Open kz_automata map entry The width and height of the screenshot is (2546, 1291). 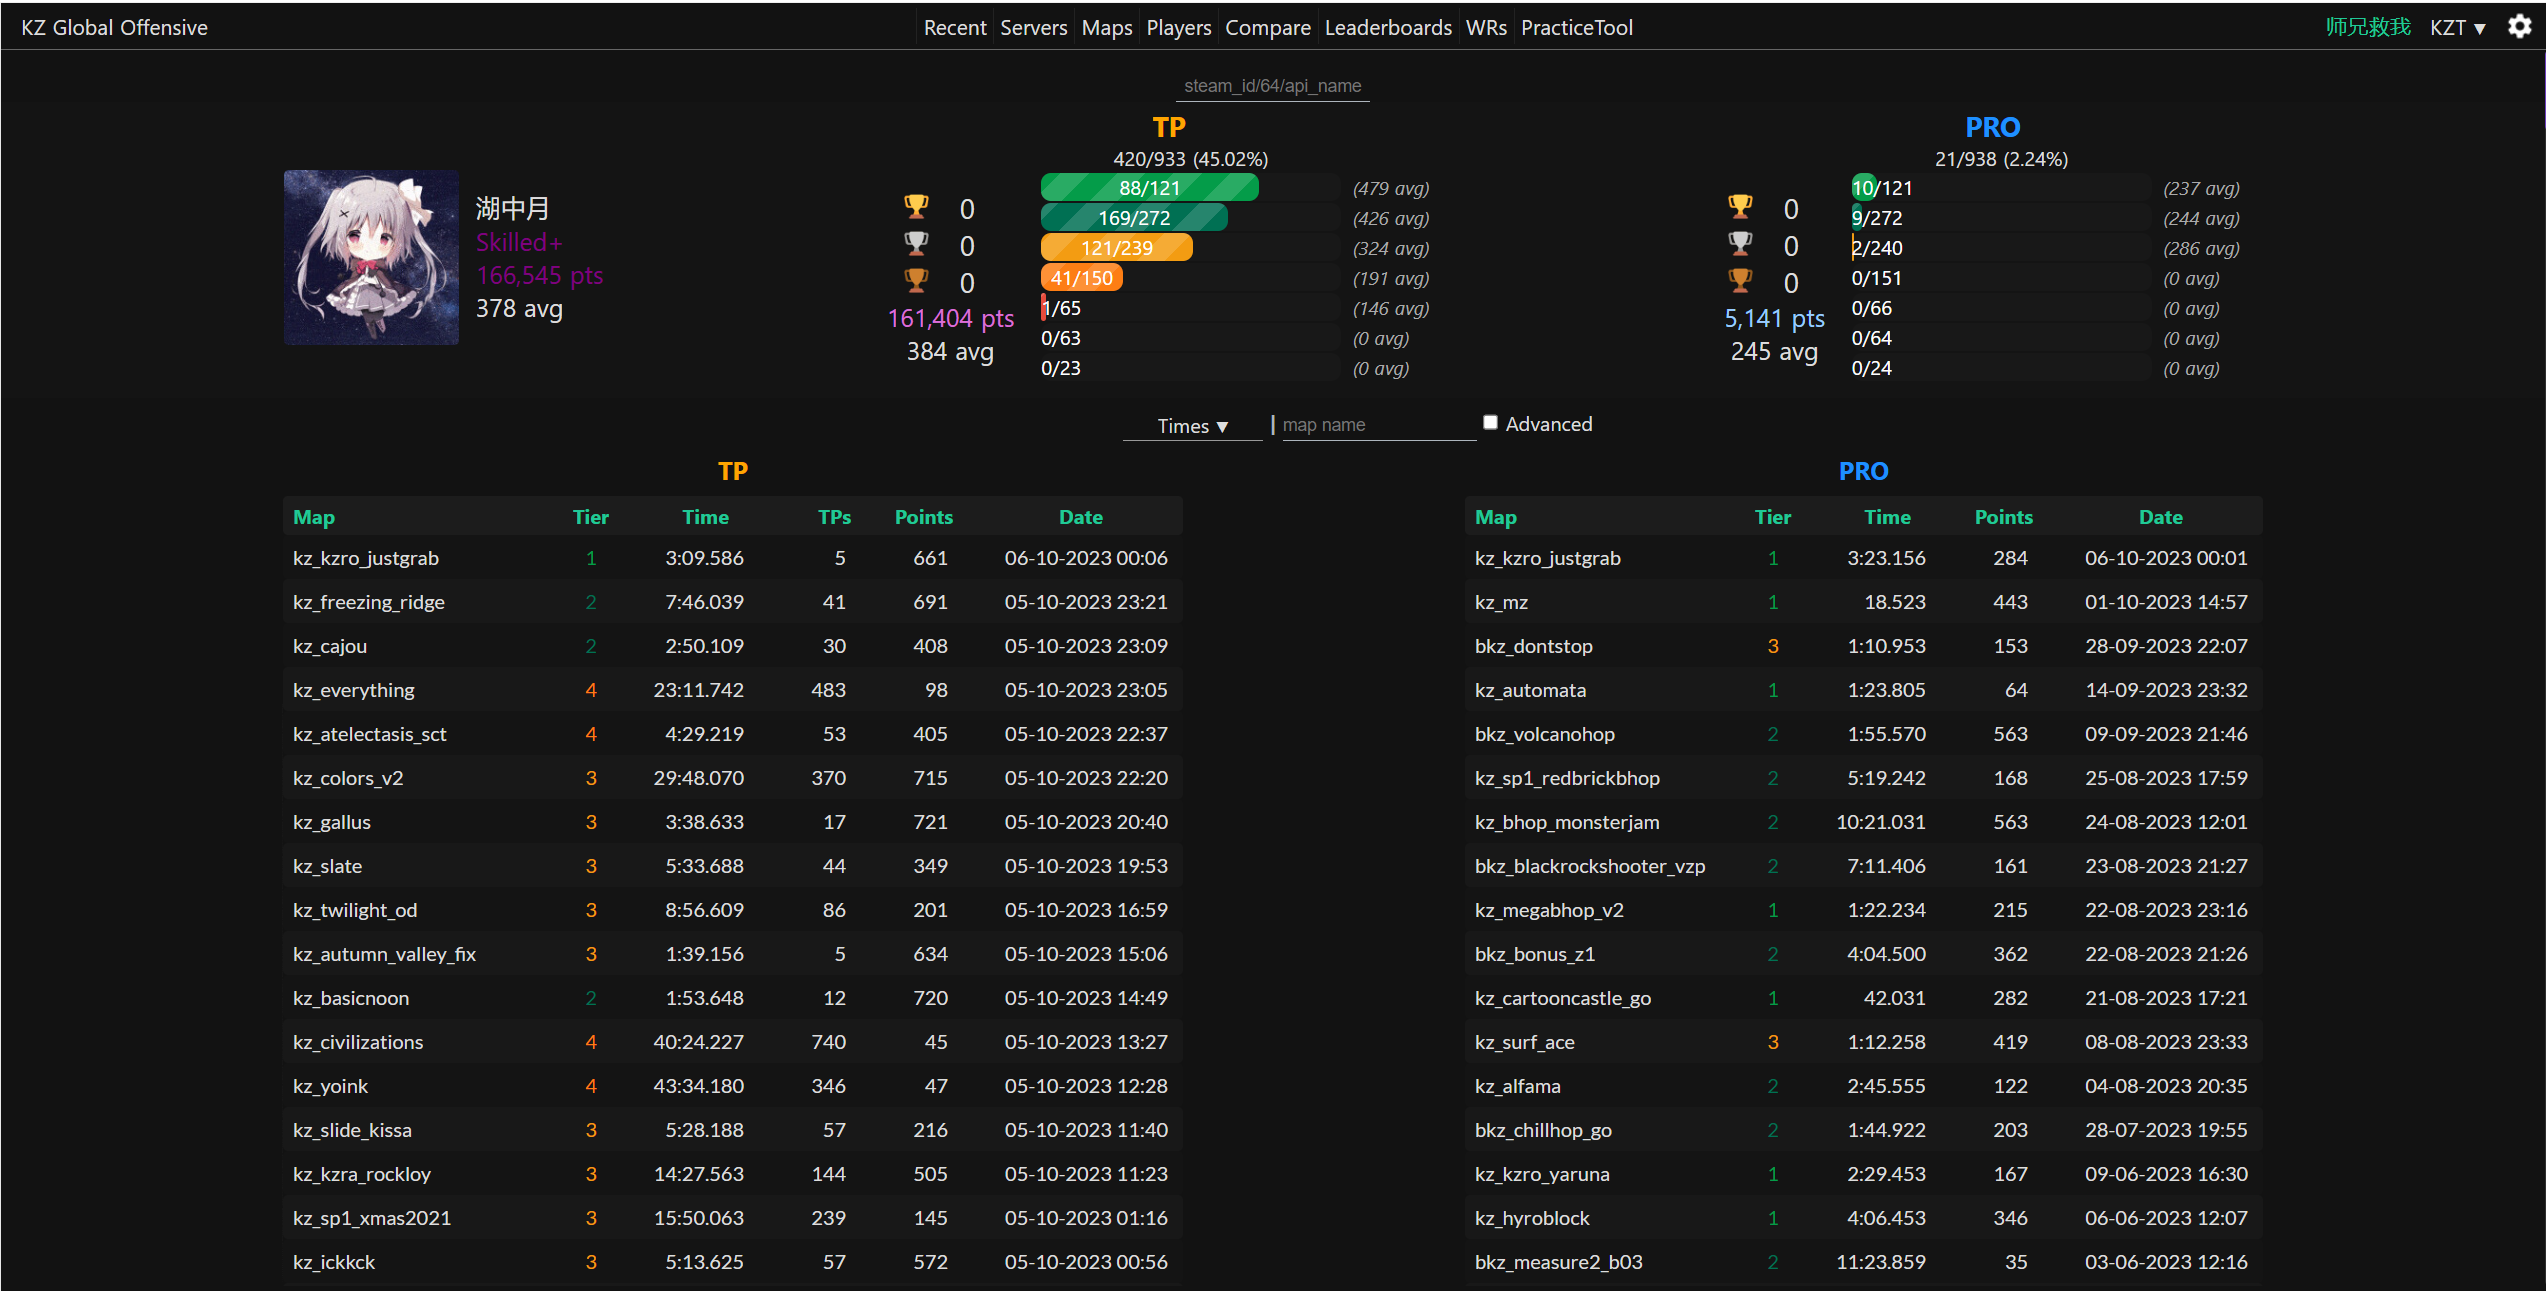[x=1530, y=690]
